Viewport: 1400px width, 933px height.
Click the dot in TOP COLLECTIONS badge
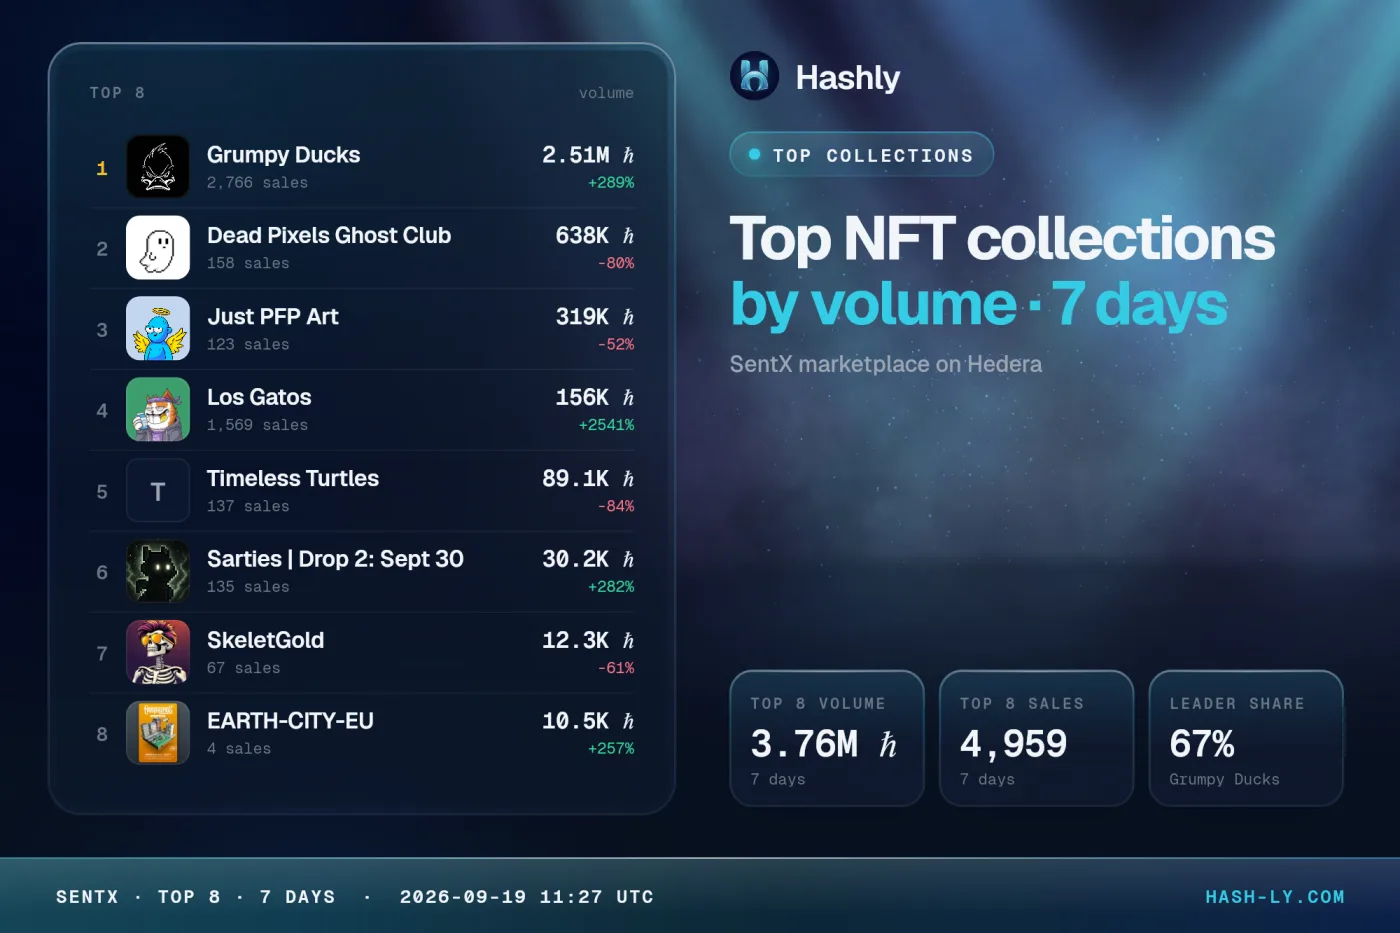coord(755,155)
